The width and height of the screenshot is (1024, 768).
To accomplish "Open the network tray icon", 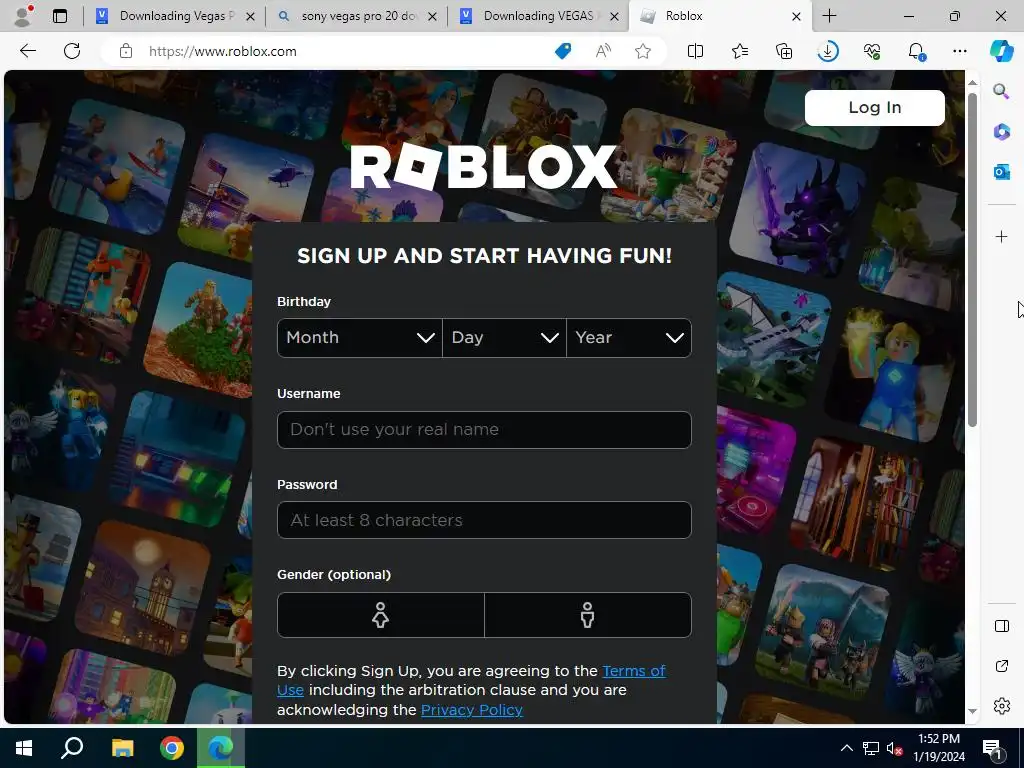I will 870,748.
